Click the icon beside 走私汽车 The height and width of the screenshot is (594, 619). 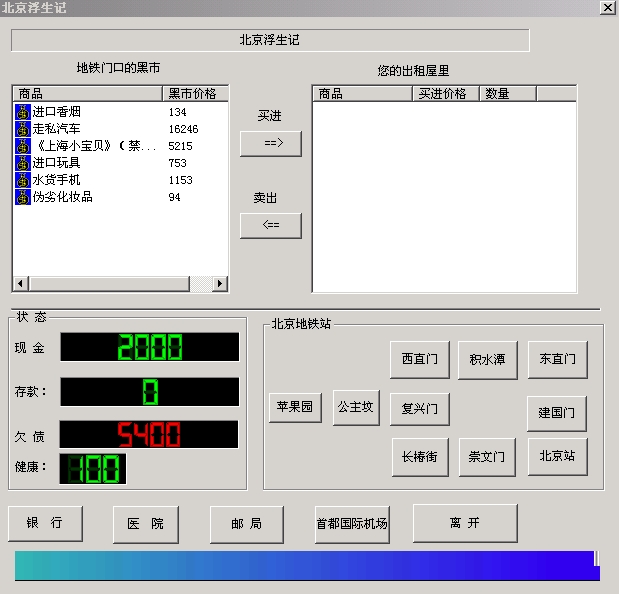tap(23, 129)
